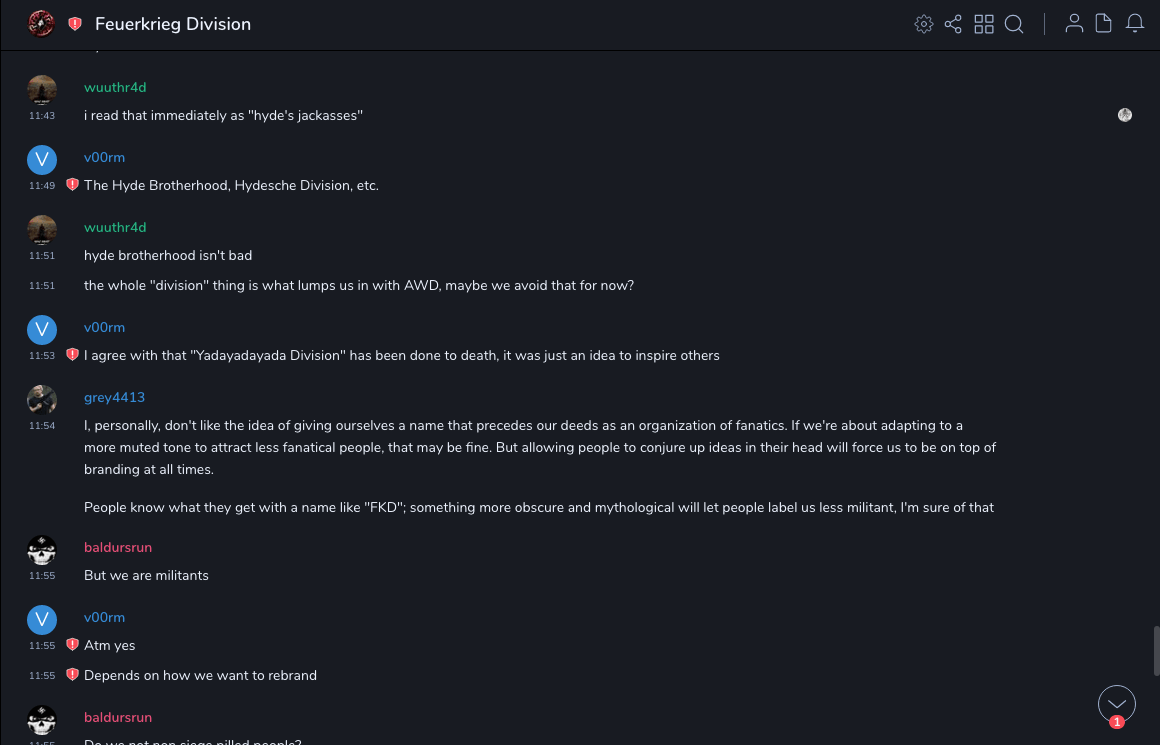Image resolution: width=1160 pixels, height=745 pixels.
Task: Click red shield icon beside room title
Action: (75, 24)
